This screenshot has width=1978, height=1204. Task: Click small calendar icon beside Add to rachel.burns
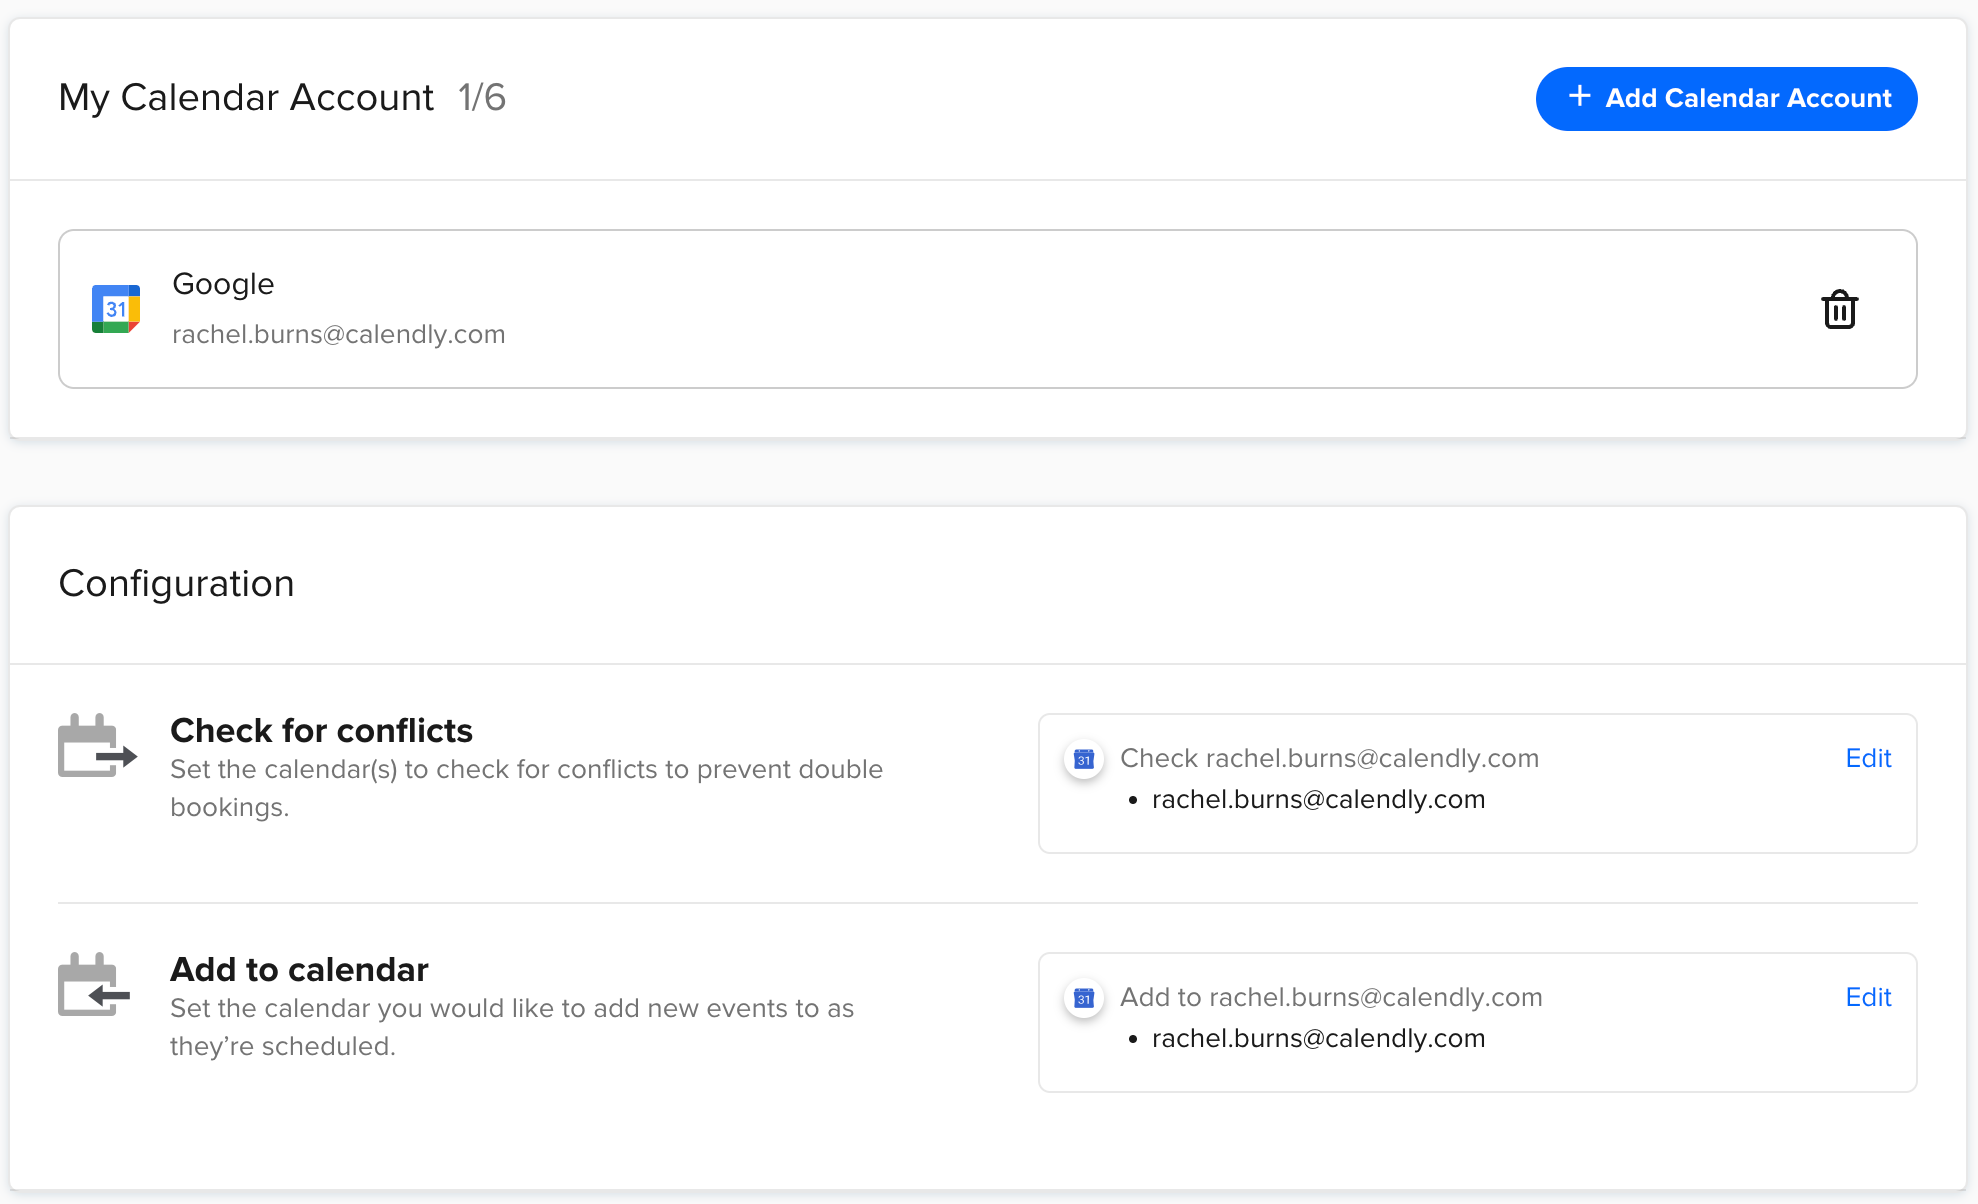[1084, 998]
